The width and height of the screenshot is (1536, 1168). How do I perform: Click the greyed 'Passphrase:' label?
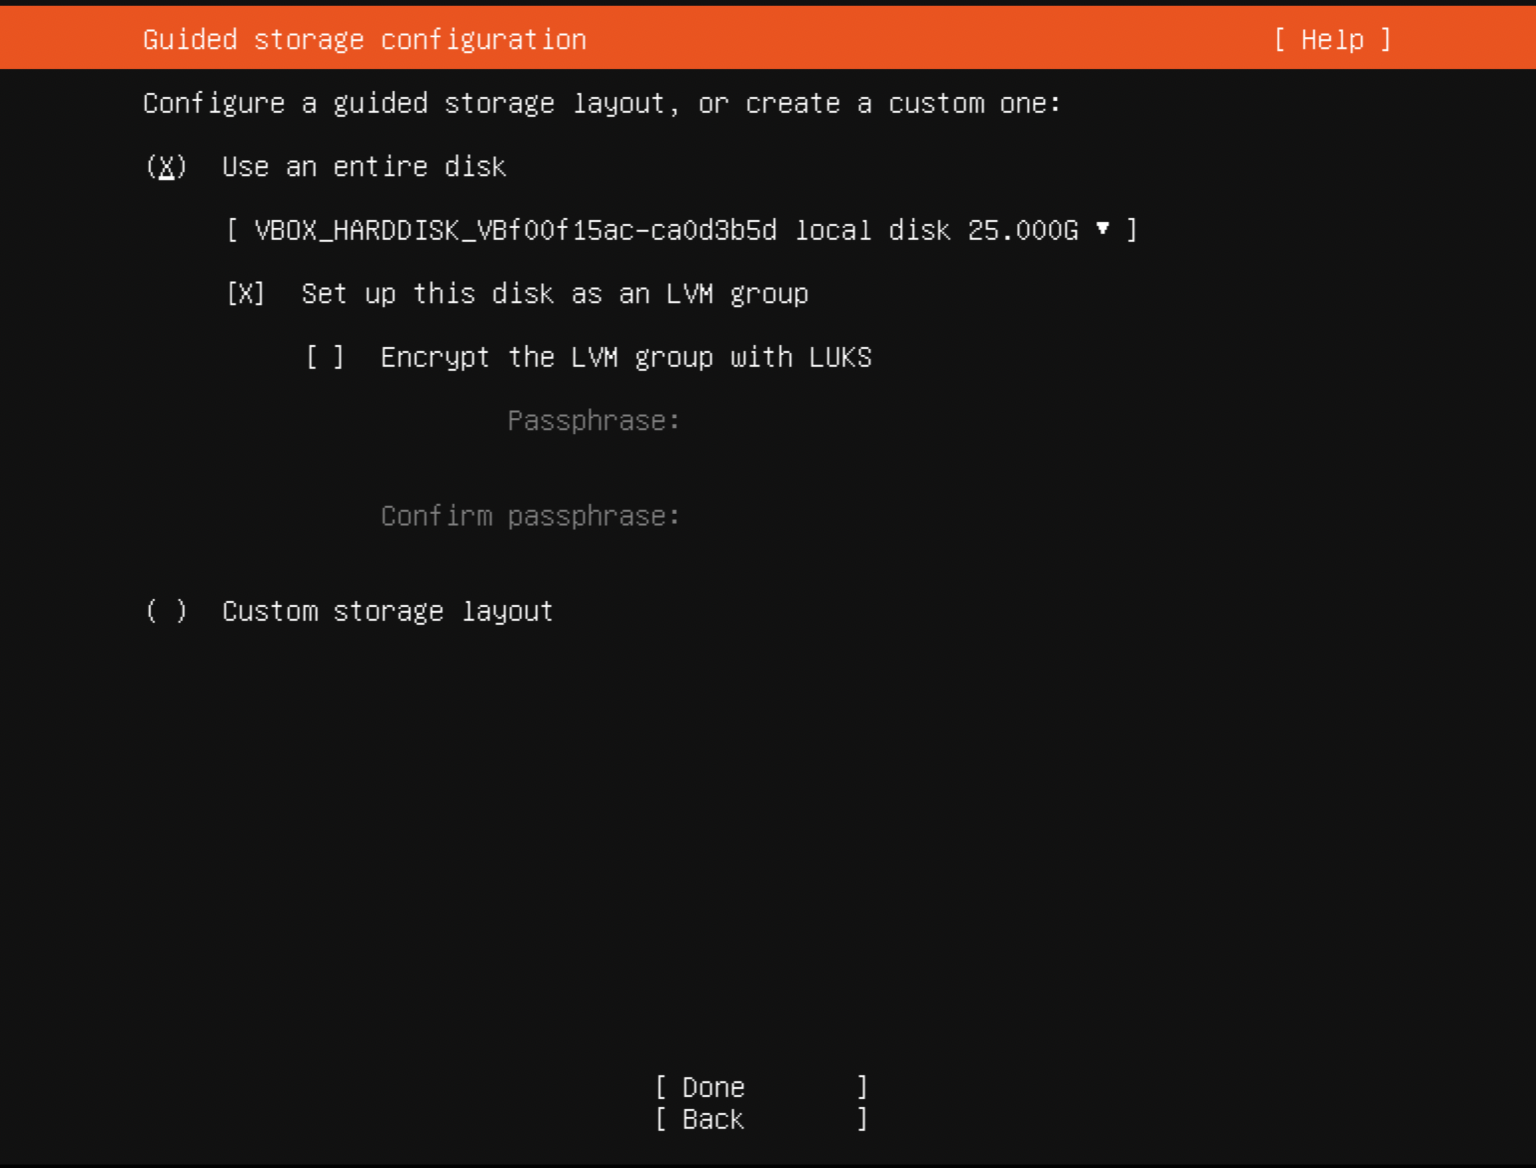pos(594,421)
